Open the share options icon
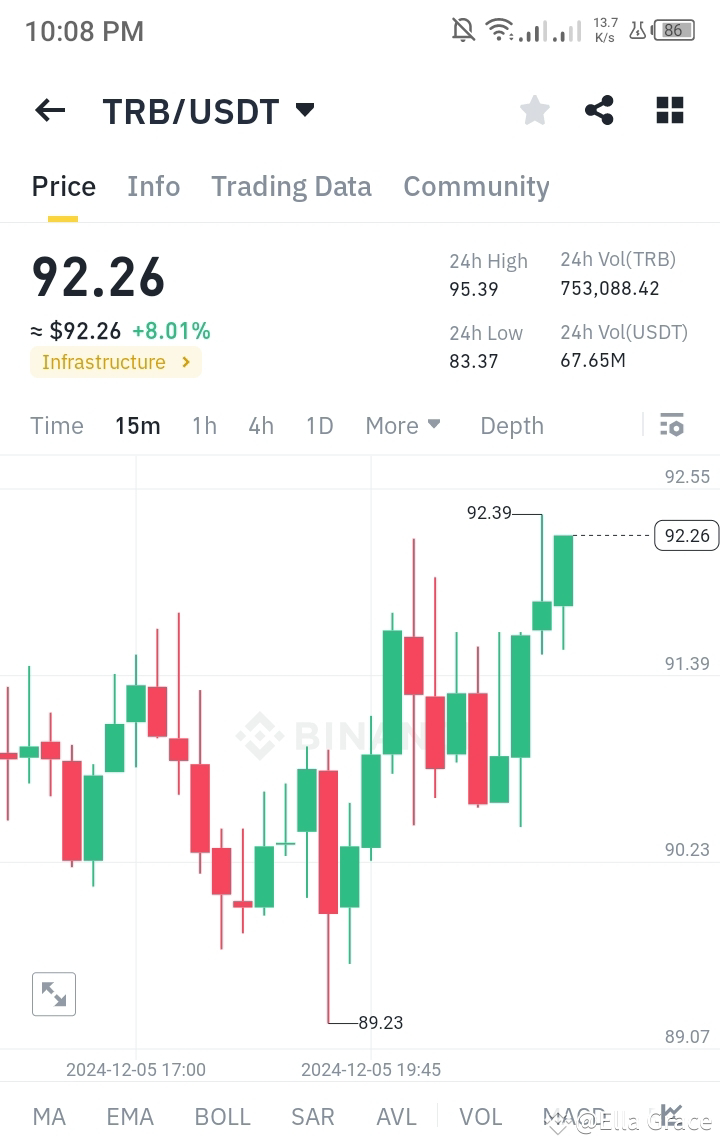720x1144 pixels. click(x=599, y=110)
